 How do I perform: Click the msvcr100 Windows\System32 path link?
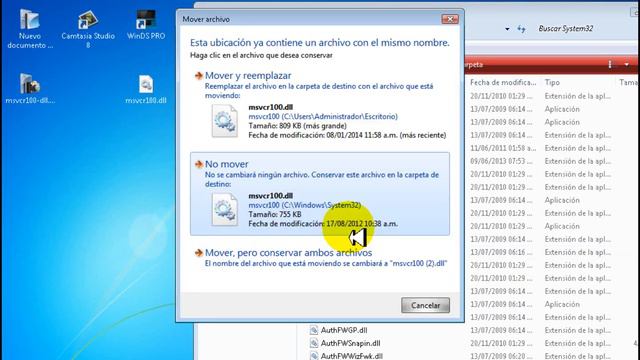coord(304,205)
